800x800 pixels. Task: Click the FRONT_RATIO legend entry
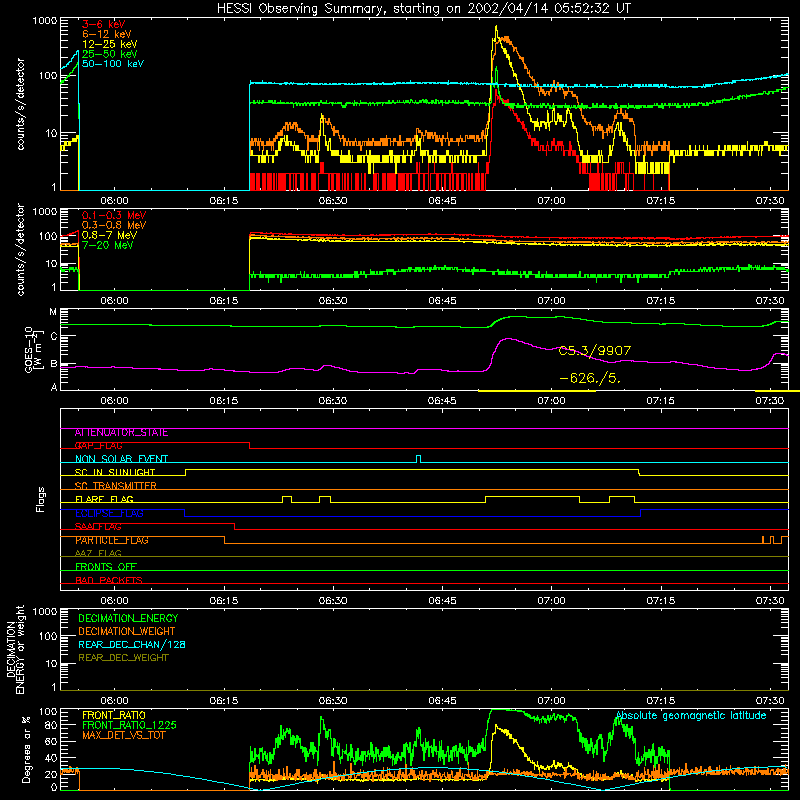114,715
